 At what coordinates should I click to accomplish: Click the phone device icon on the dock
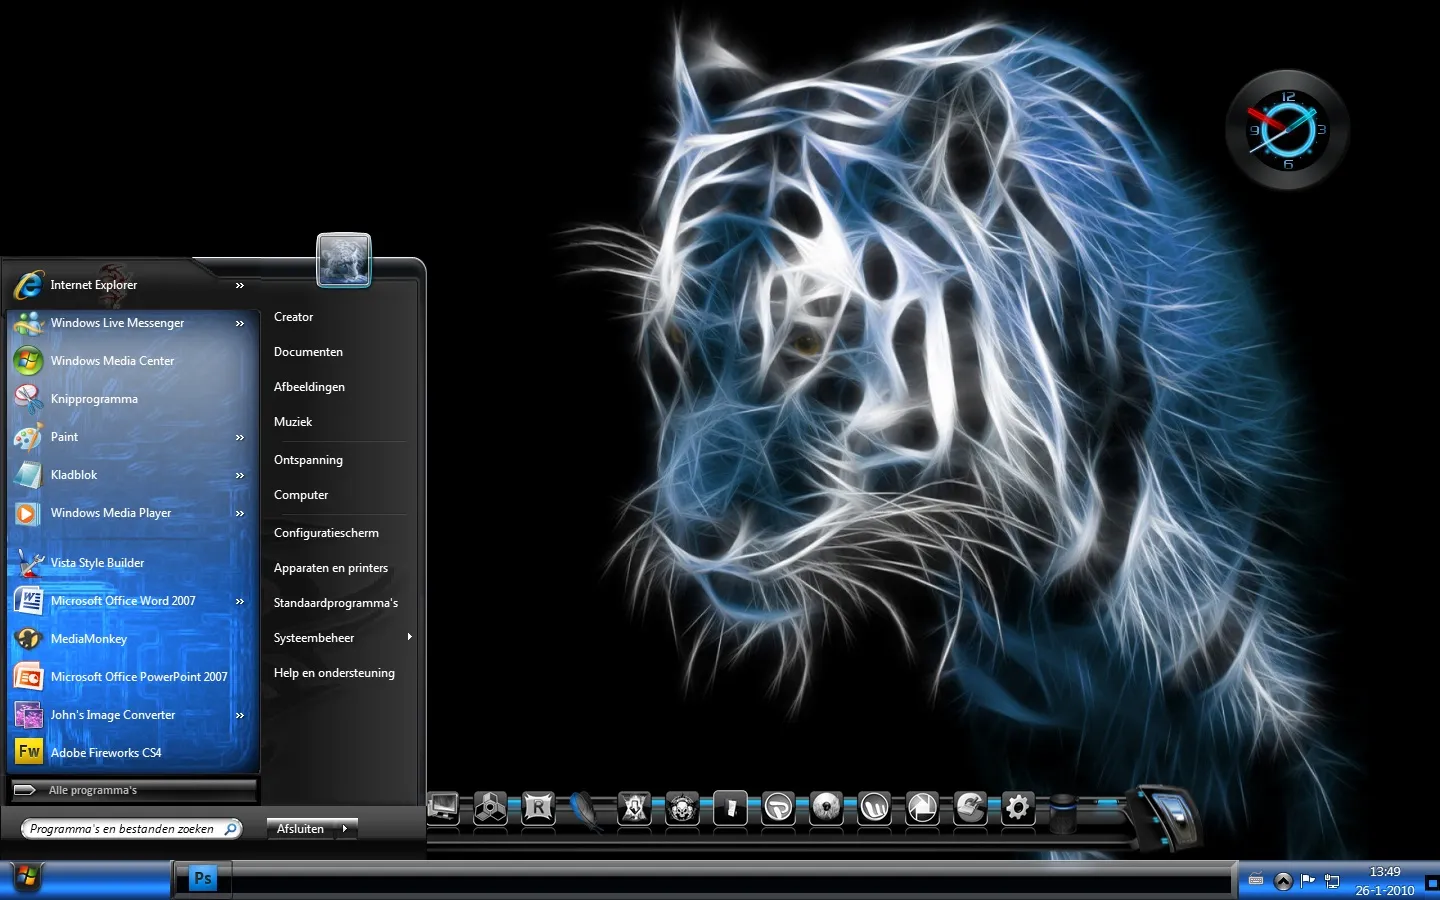(x=1172, y=816)
